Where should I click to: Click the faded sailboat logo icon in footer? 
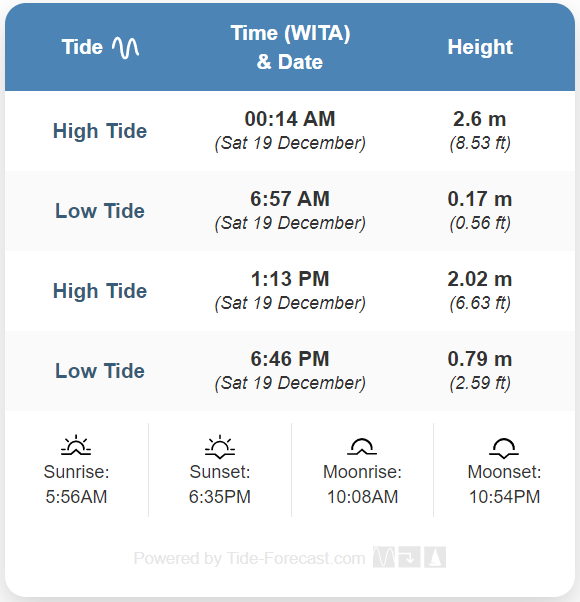tap(435, 557)
